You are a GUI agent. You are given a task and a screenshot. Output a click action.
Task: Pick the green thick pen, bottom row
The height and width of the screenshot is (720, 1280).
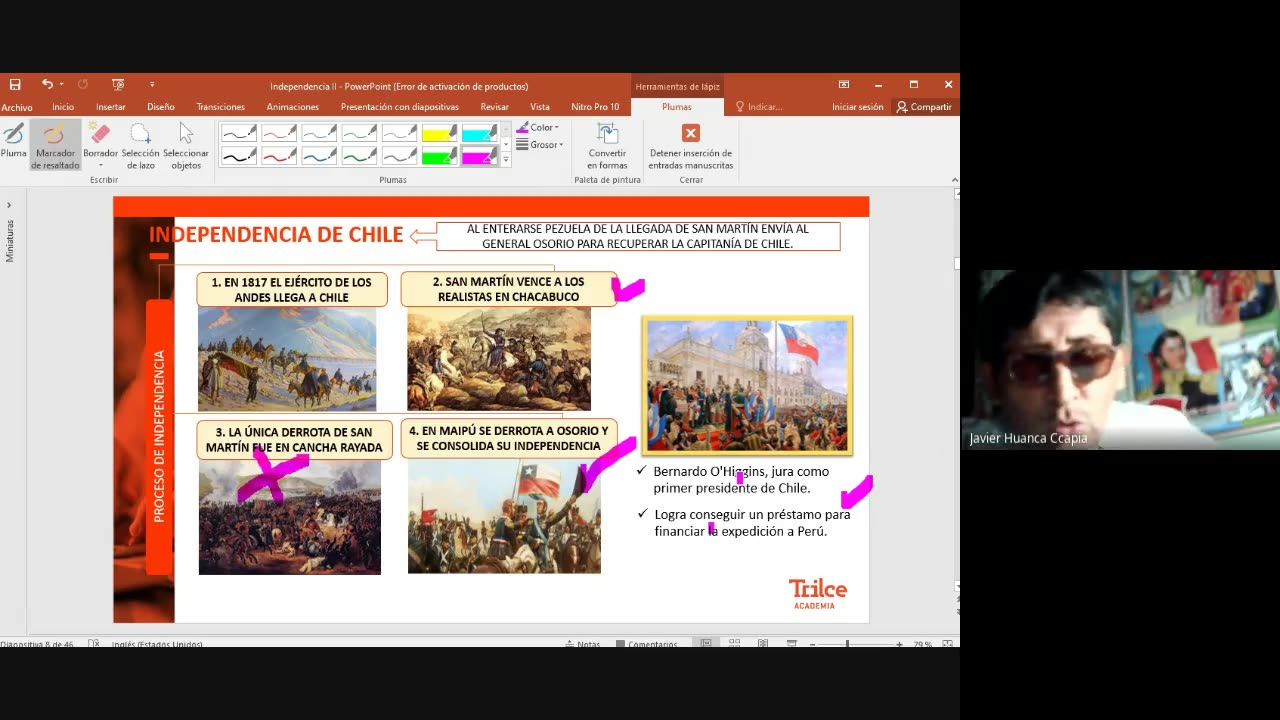pyautogui.click(x=359, y=155)
